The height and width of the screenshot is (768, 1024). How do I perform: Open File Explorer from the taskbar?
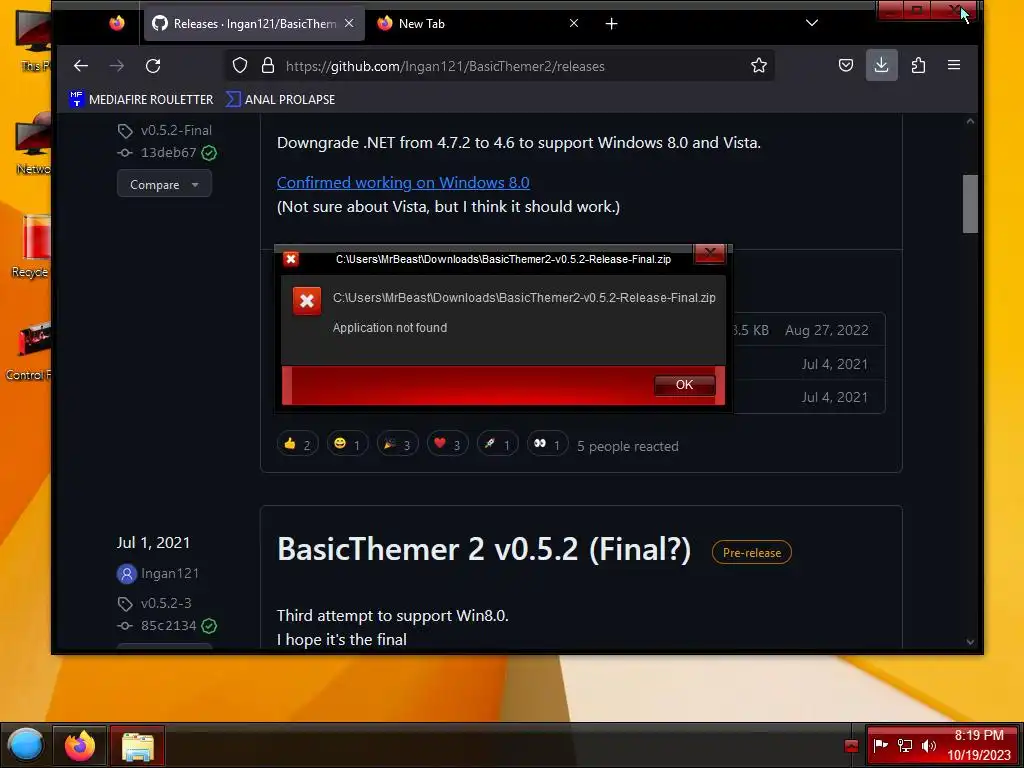click(x=137, y=745)
